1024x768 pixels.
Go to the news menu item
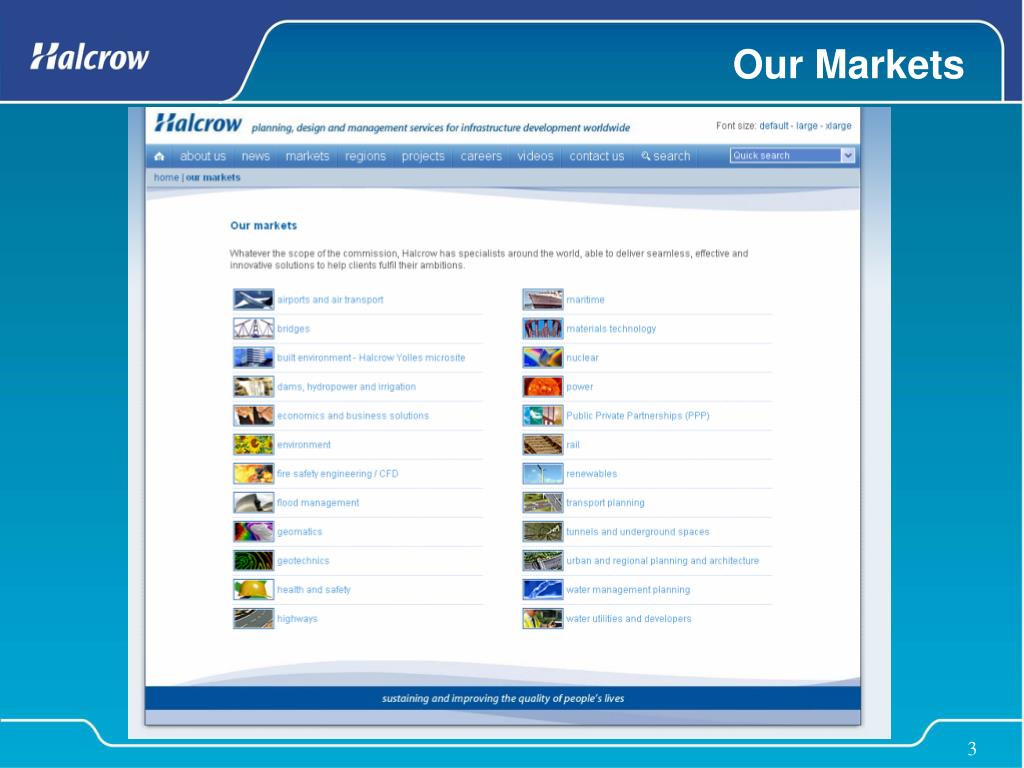click(x=255, y=156)
